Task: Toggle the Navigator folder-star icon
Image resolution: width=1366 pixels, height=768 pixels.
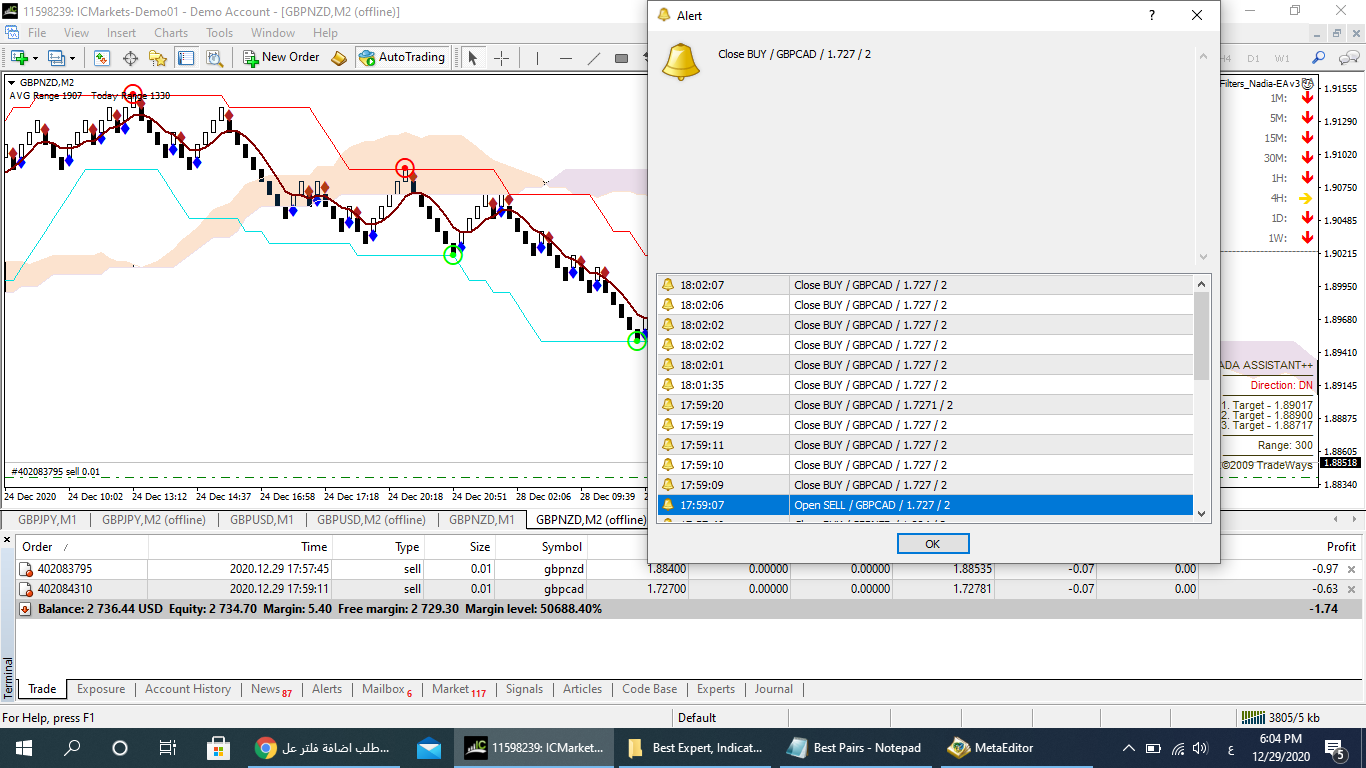Action: click(159, 58)
